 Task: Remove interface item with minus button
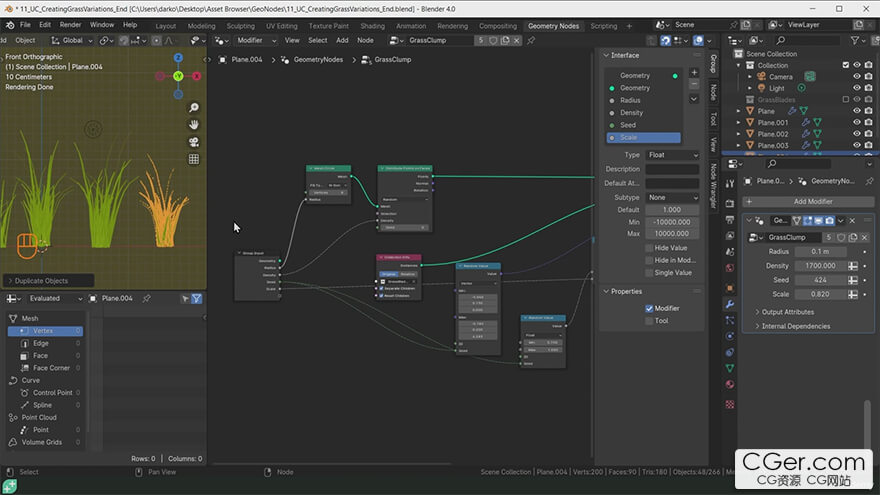coord(694,84)
